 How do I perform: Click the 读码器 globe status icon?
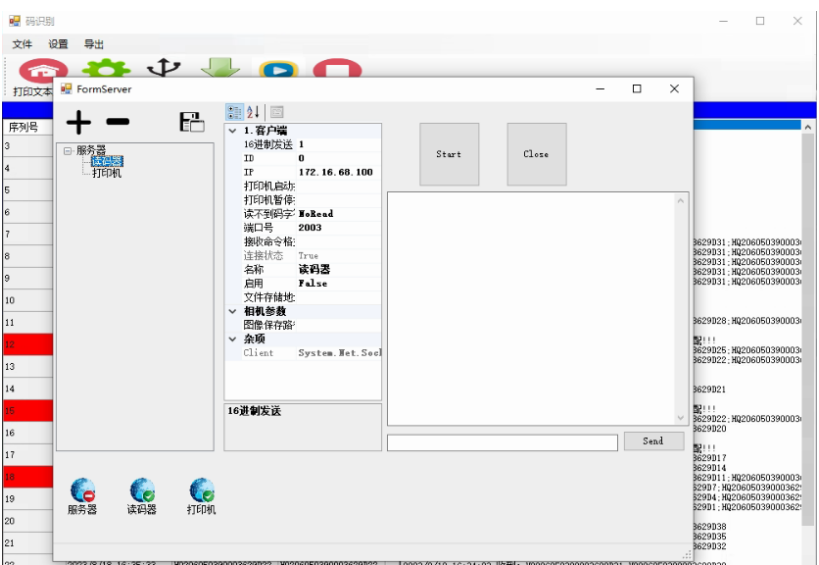tap(142, 490)
